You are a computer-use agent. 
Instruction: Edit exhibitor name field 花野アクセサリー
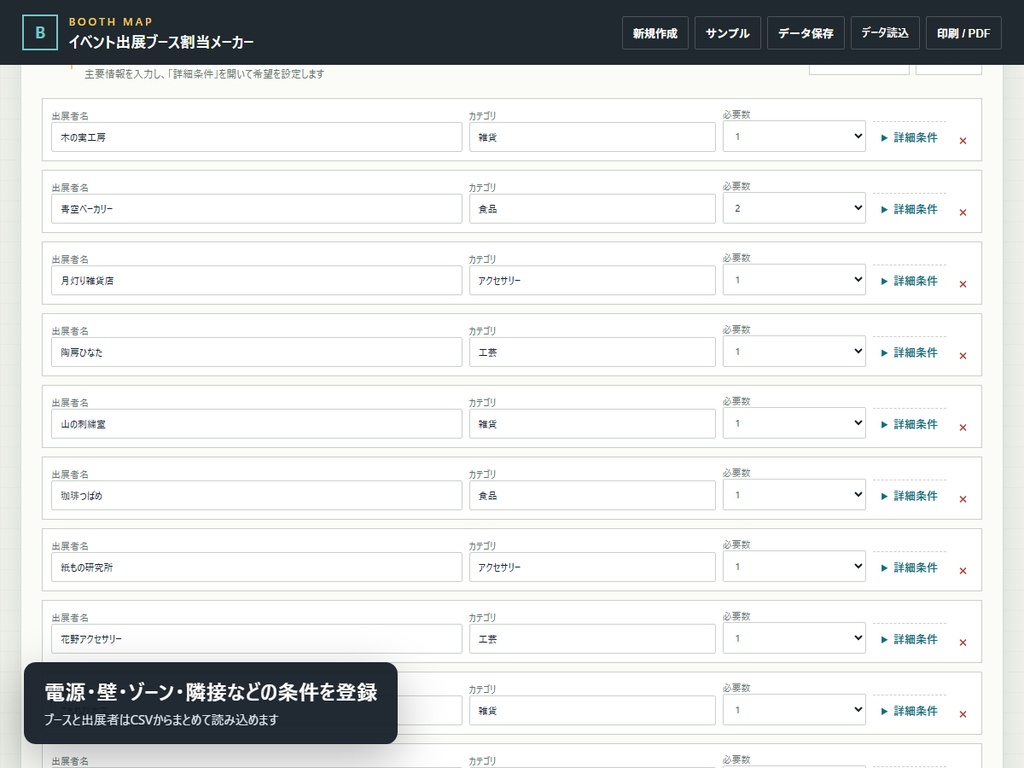pos(257,639)
